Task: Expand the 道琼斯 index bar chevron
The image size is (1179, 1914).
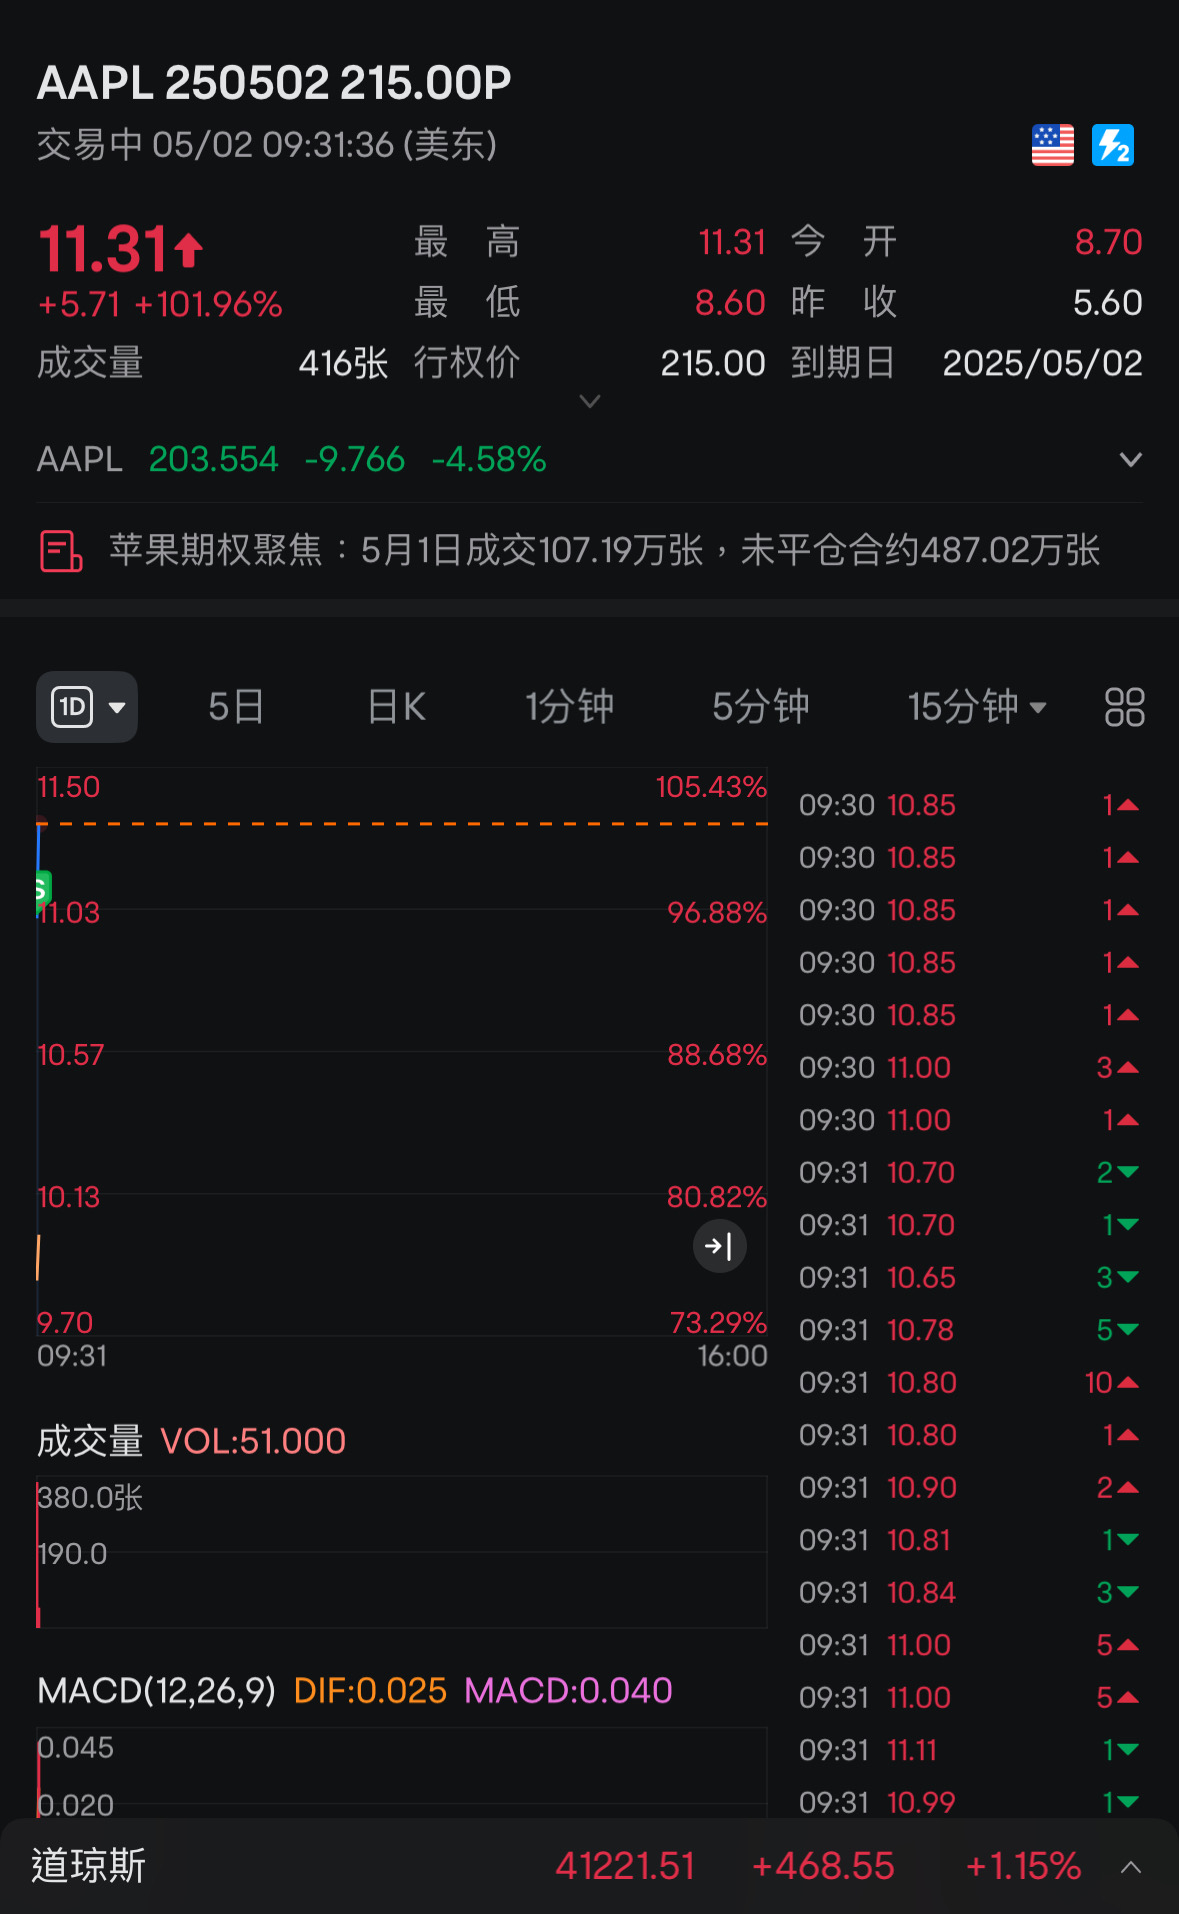Action: 1131,1867
